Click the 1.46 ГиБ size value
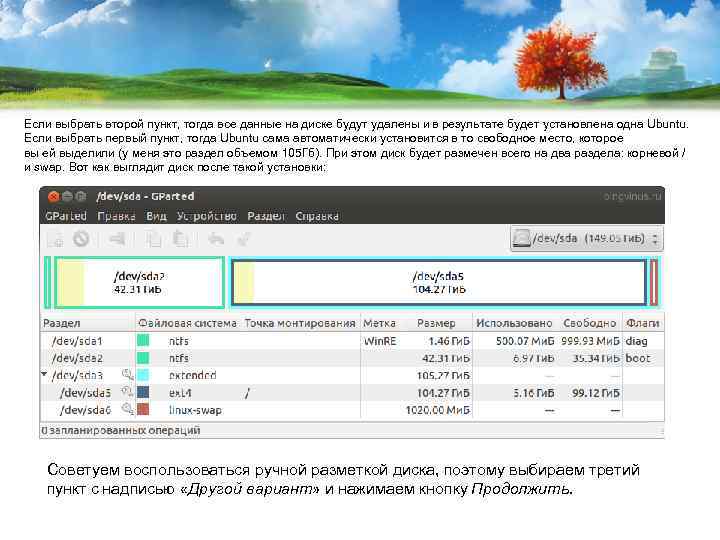Screen dimensions: 720x540 click(449, 341)
